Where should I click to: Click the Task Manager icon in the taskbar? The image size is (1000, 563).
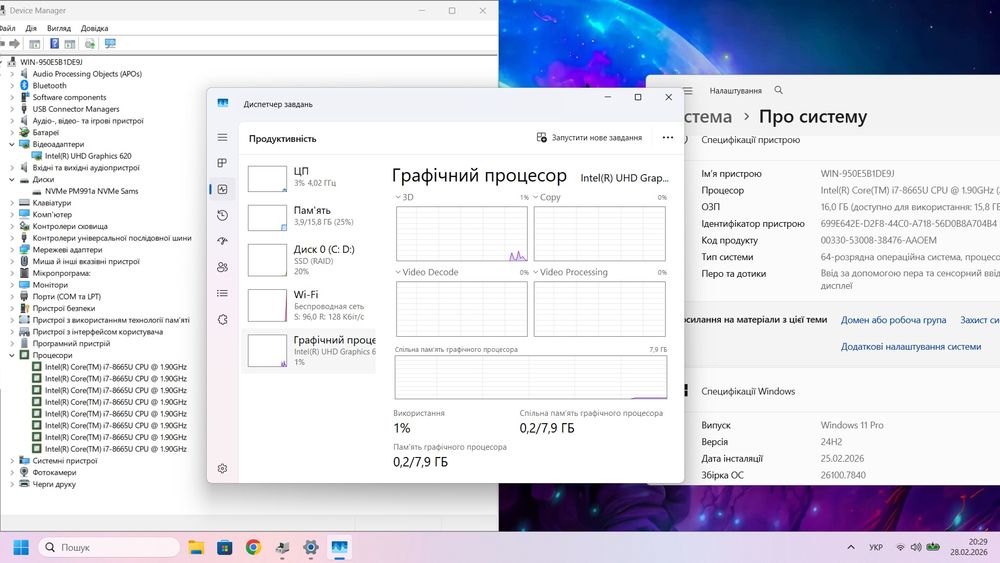339,547
